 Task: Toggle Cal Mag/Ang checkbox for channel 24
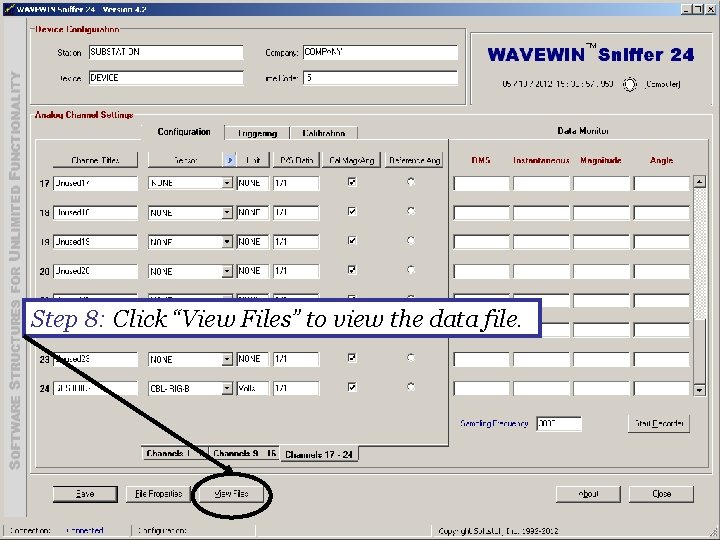(352, 387)
